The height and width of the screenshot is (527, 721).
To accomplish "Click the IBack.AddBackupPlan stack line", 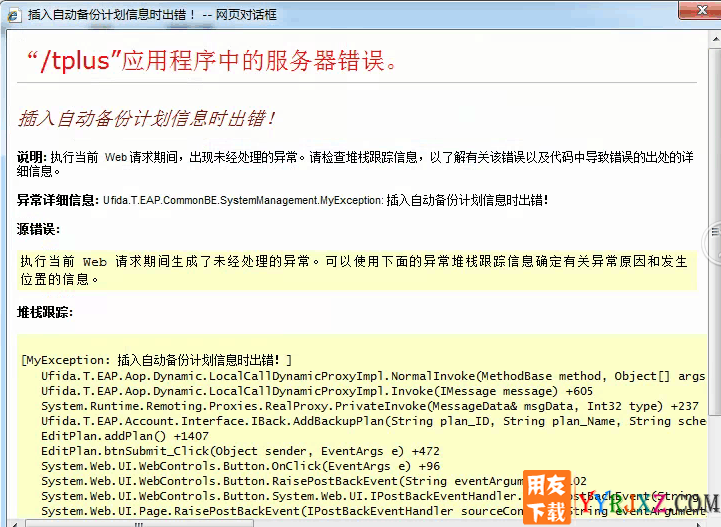I will pyautogui.click(x=373, y=421).
